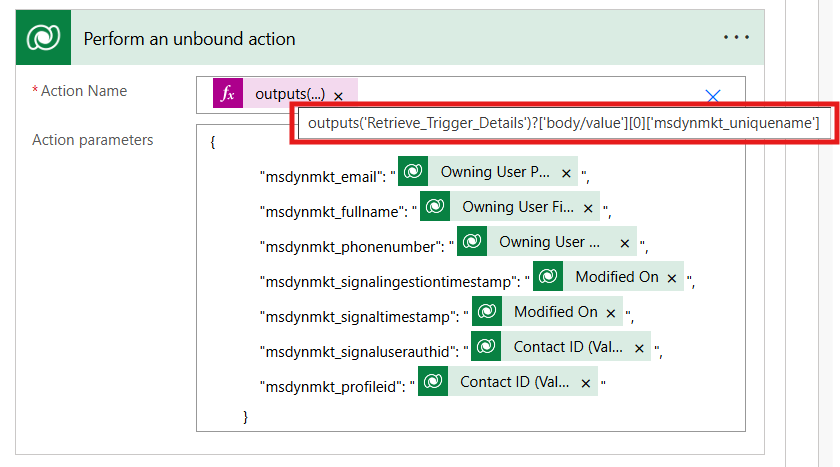This screenshot has height=467, width=840.
Task: Remove the phonenumber Owning User token
Action: coord(625,243)
